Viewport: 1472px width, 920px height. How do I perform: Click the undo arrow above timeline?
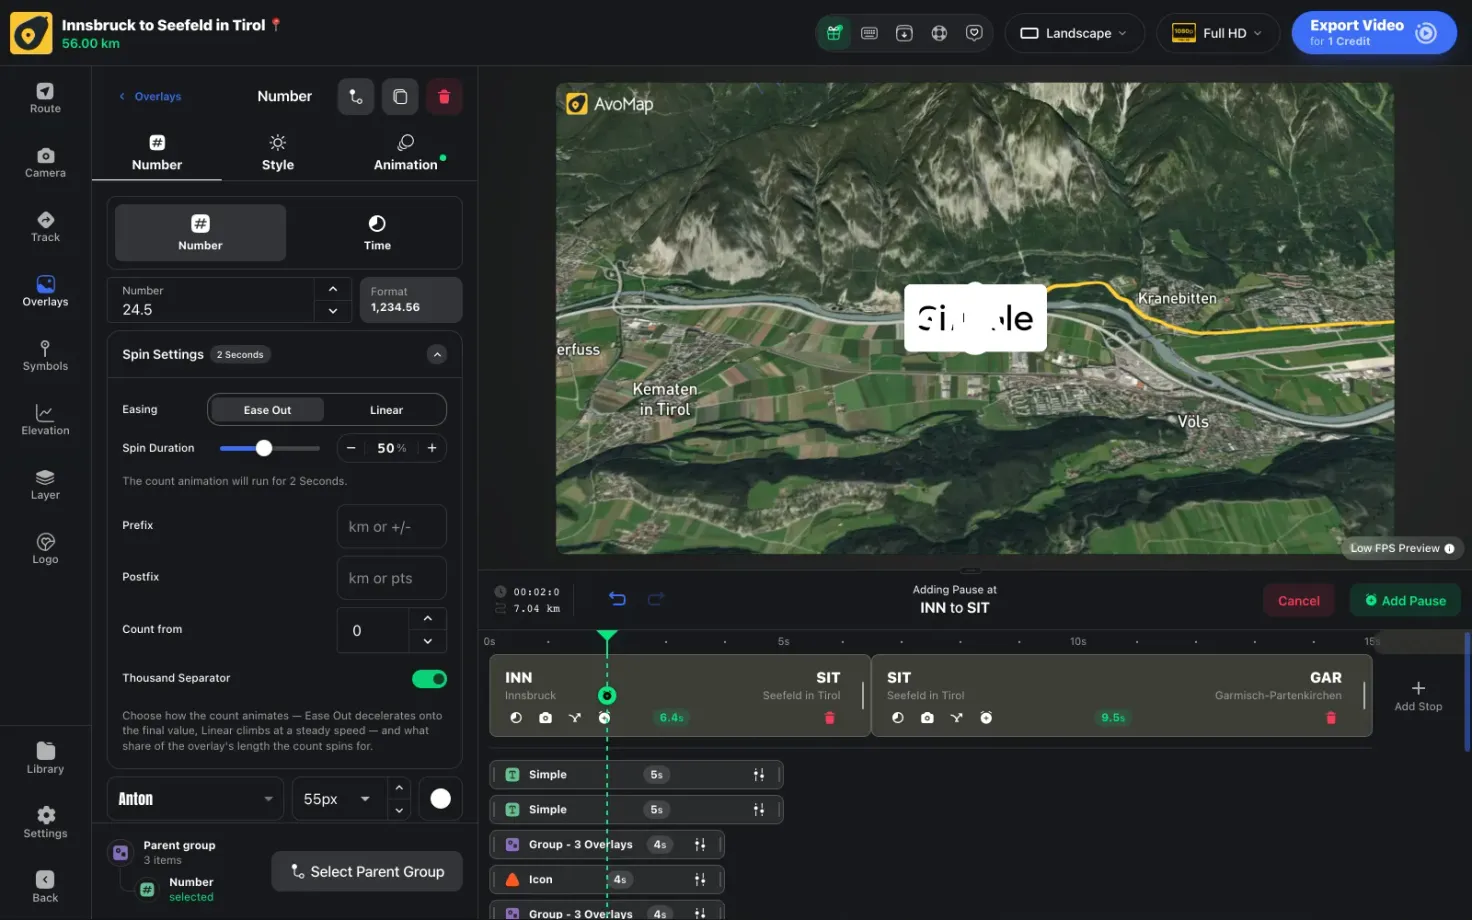[617, 599]
